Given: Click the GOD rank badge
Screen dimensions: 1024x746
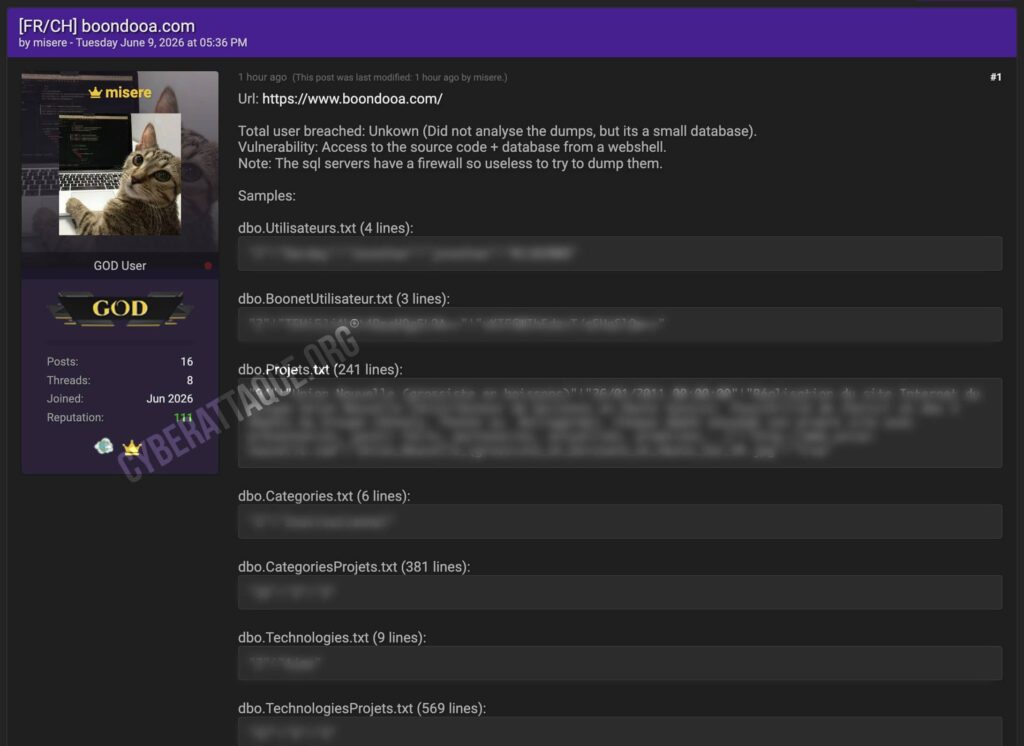Looking at the screenshot, I should tap(120, 308).
